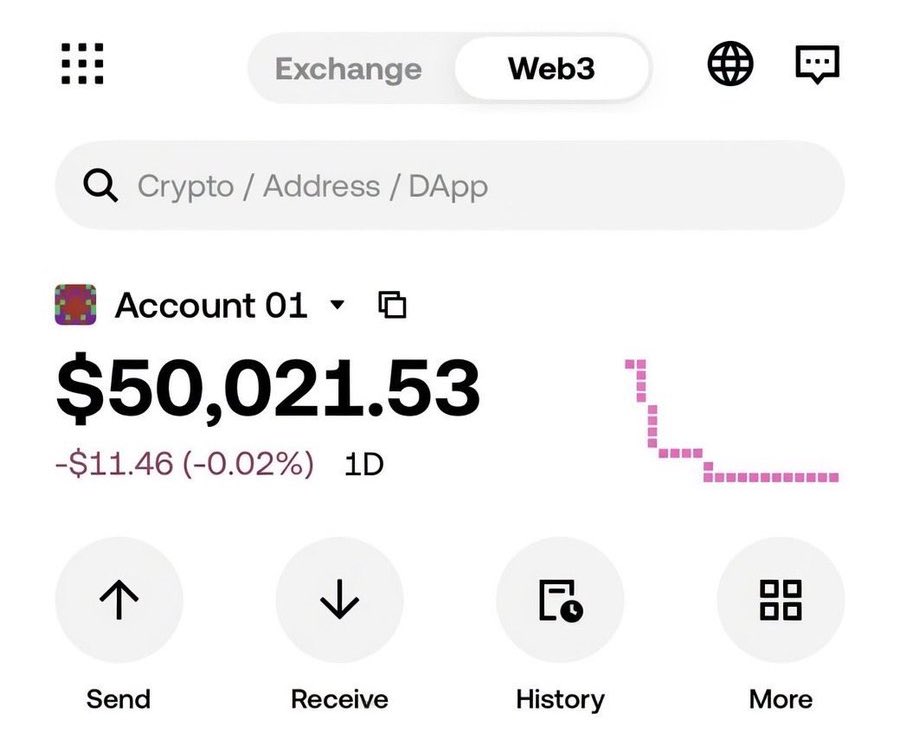Open the pink portfolio trend chart
Screen dimensions: 900x738
click(x=732, y=422)
